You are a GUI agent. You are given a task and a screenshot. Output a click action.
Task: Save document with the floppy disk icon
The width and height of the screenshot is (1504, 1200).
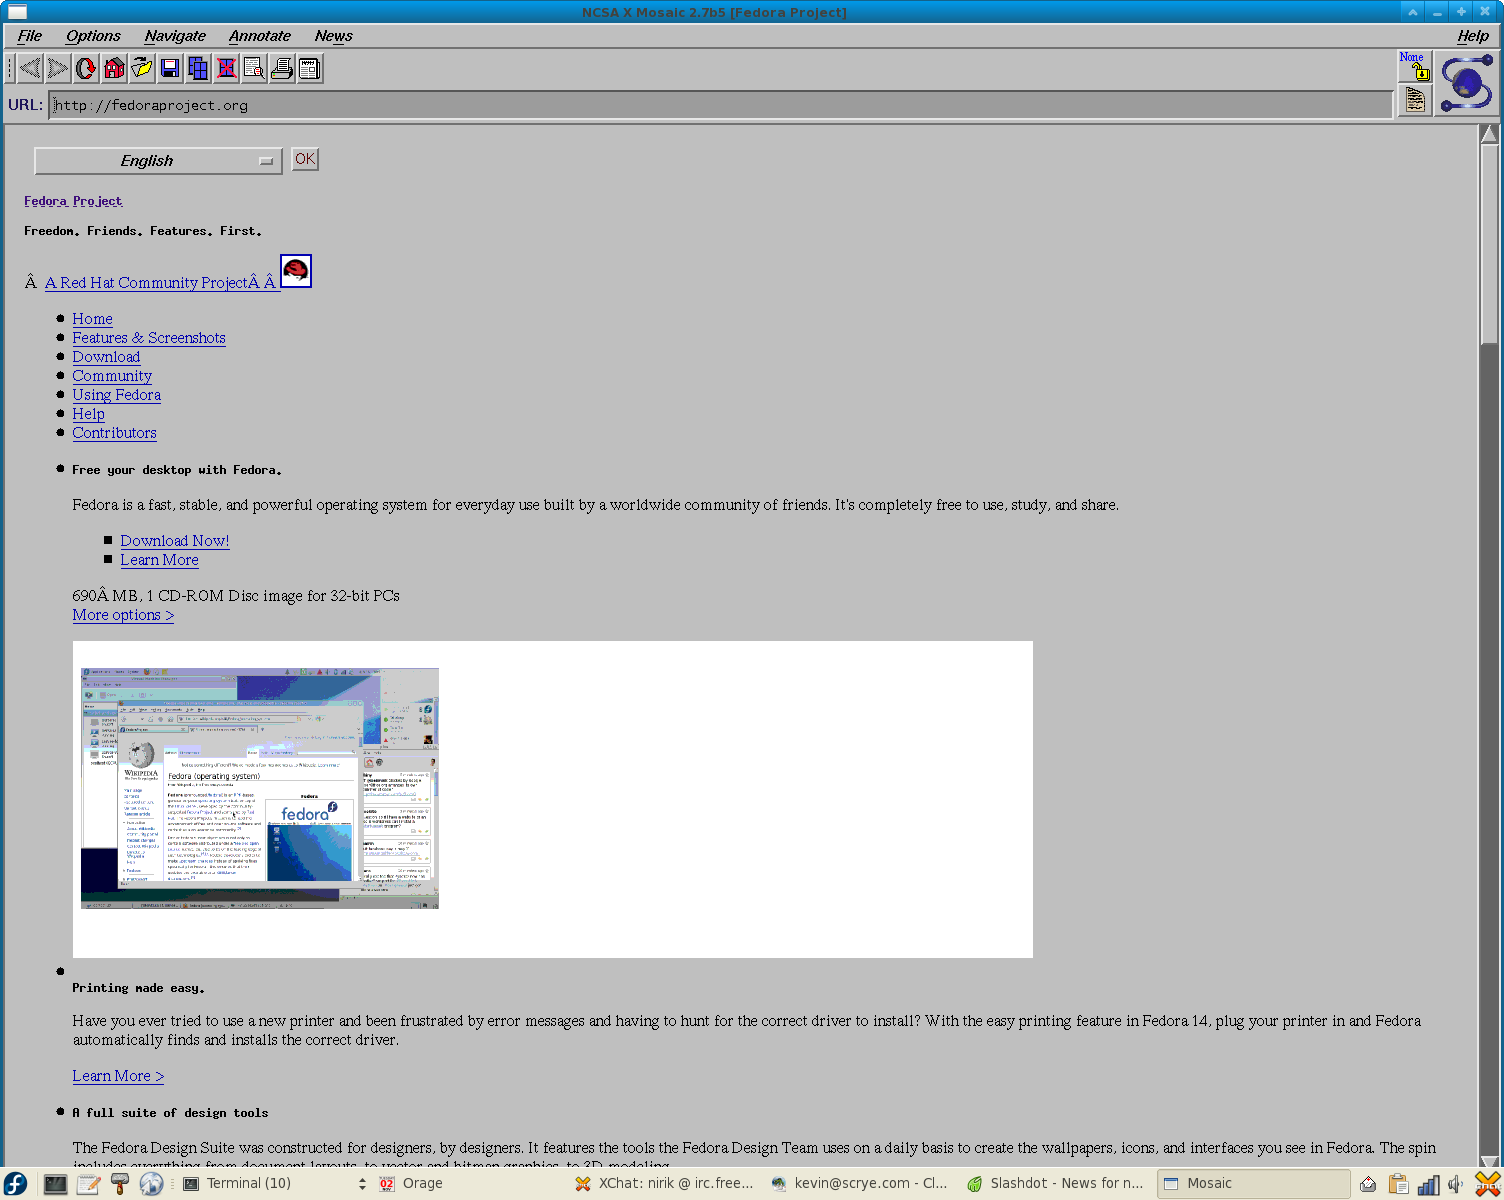170,68
